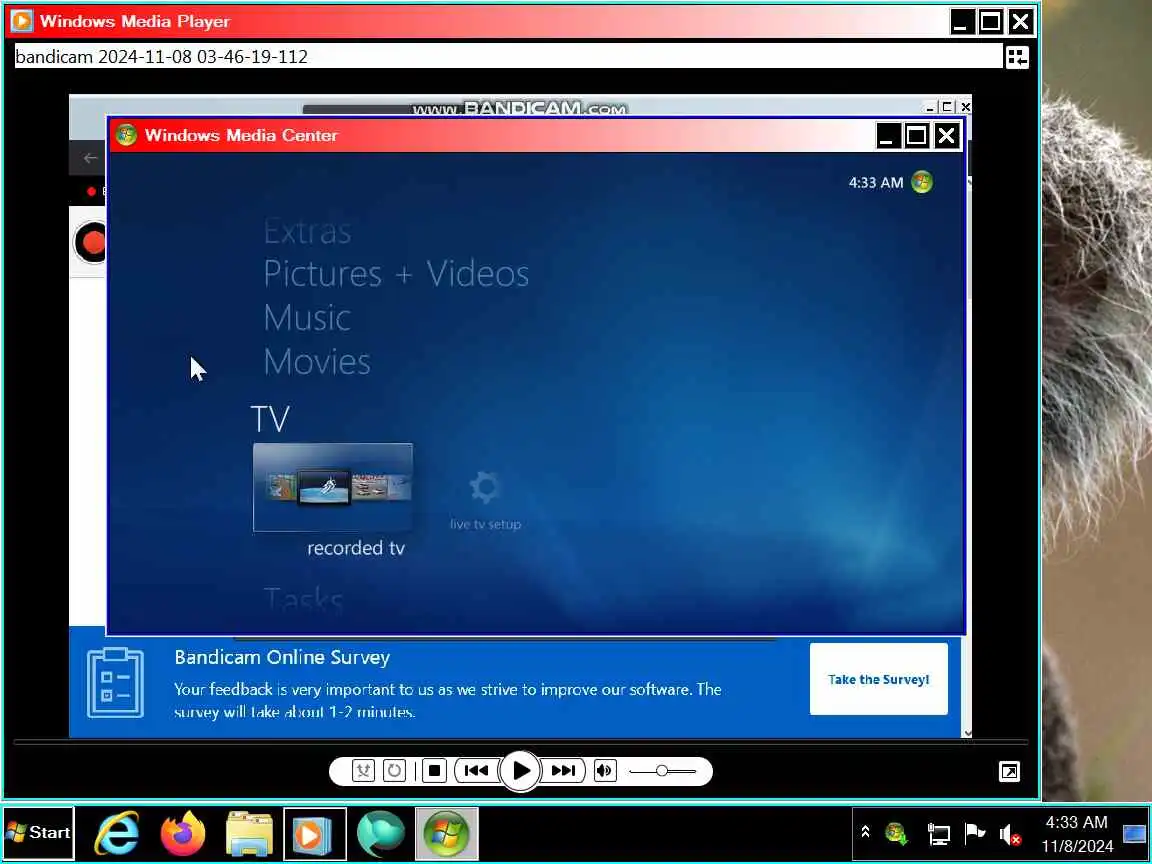This screenshot has height=864, width=1152.
Task: Maximize the Windows Media Center window
Action: tap(916, 135)
